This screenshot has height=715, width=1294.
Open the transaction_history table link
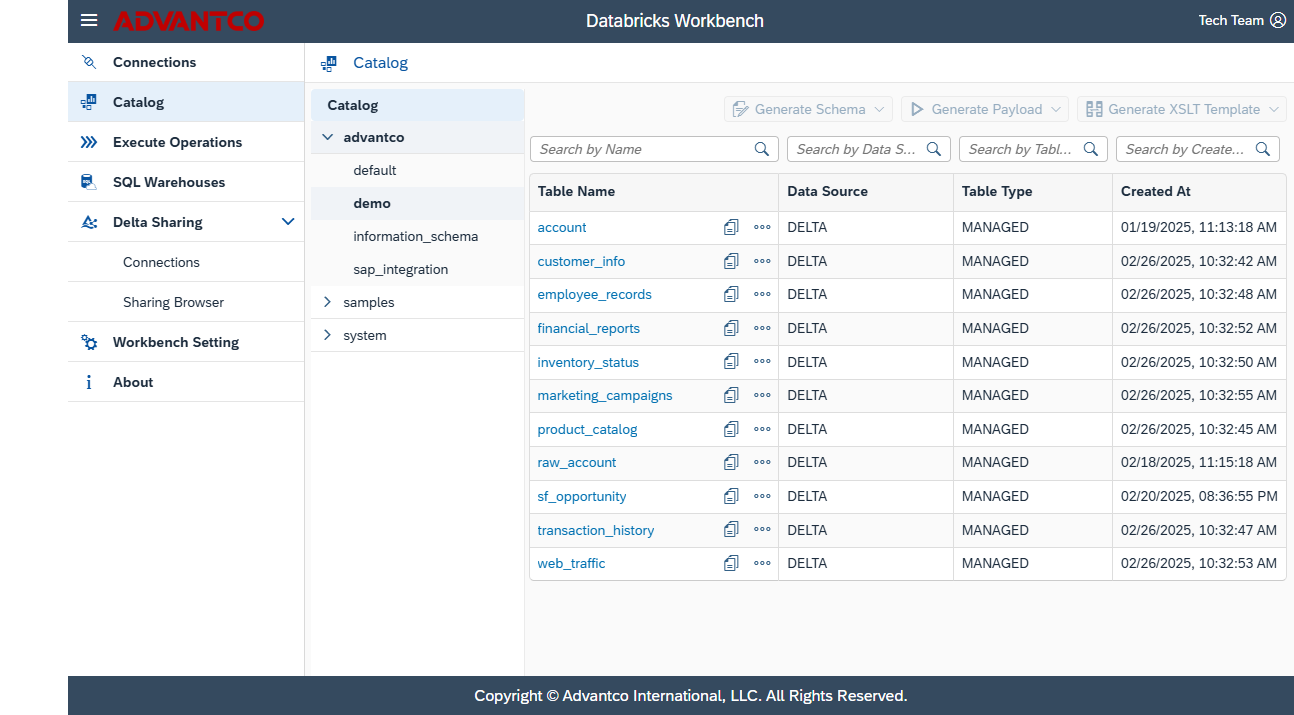coord(596,530)
